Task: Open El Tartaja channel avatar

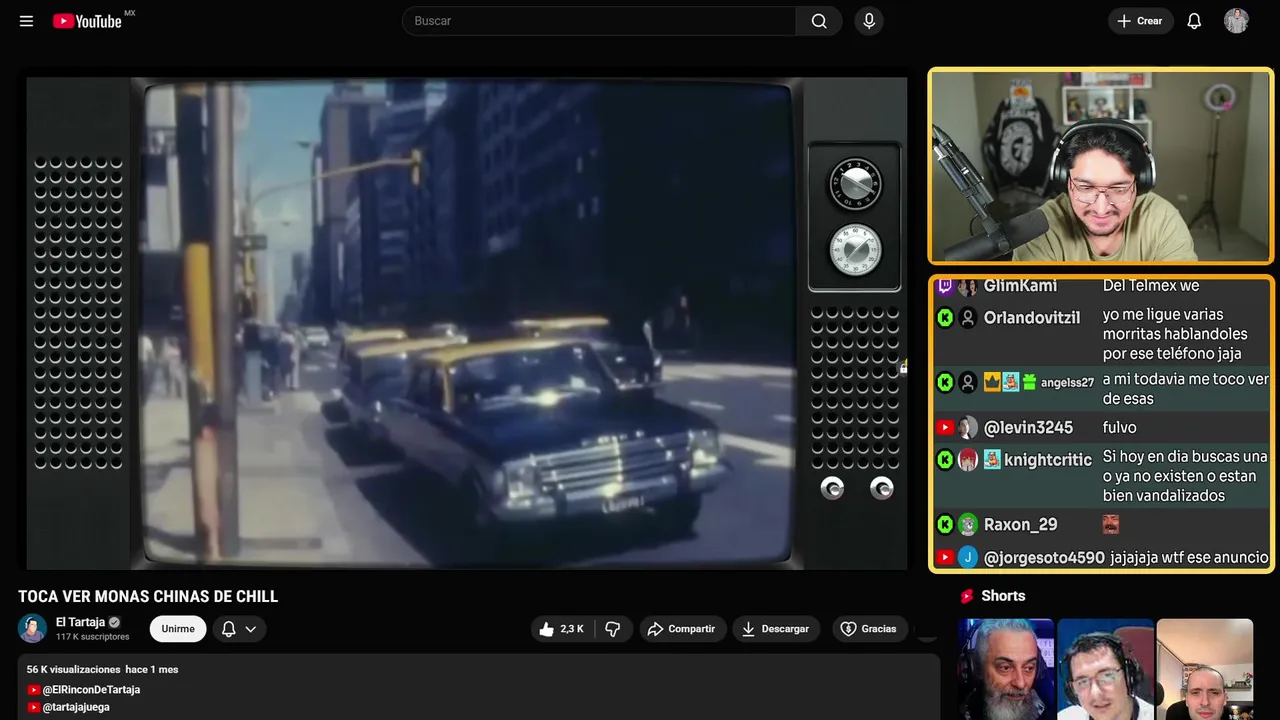Action: (32, 628)
